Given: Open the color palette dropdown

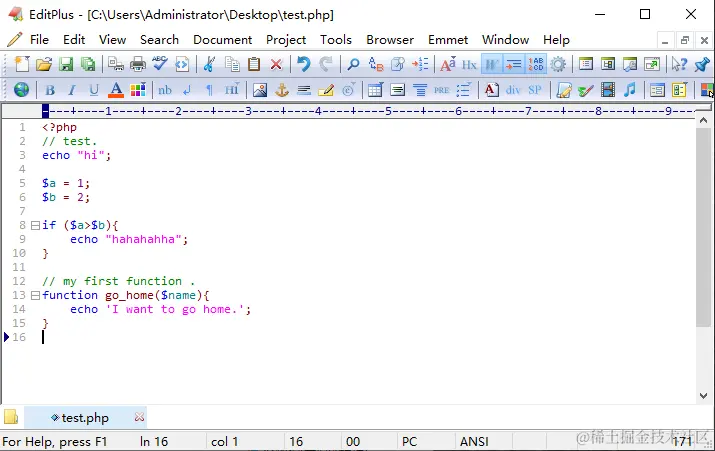Looking at the screenshot, I should point(138,90).
